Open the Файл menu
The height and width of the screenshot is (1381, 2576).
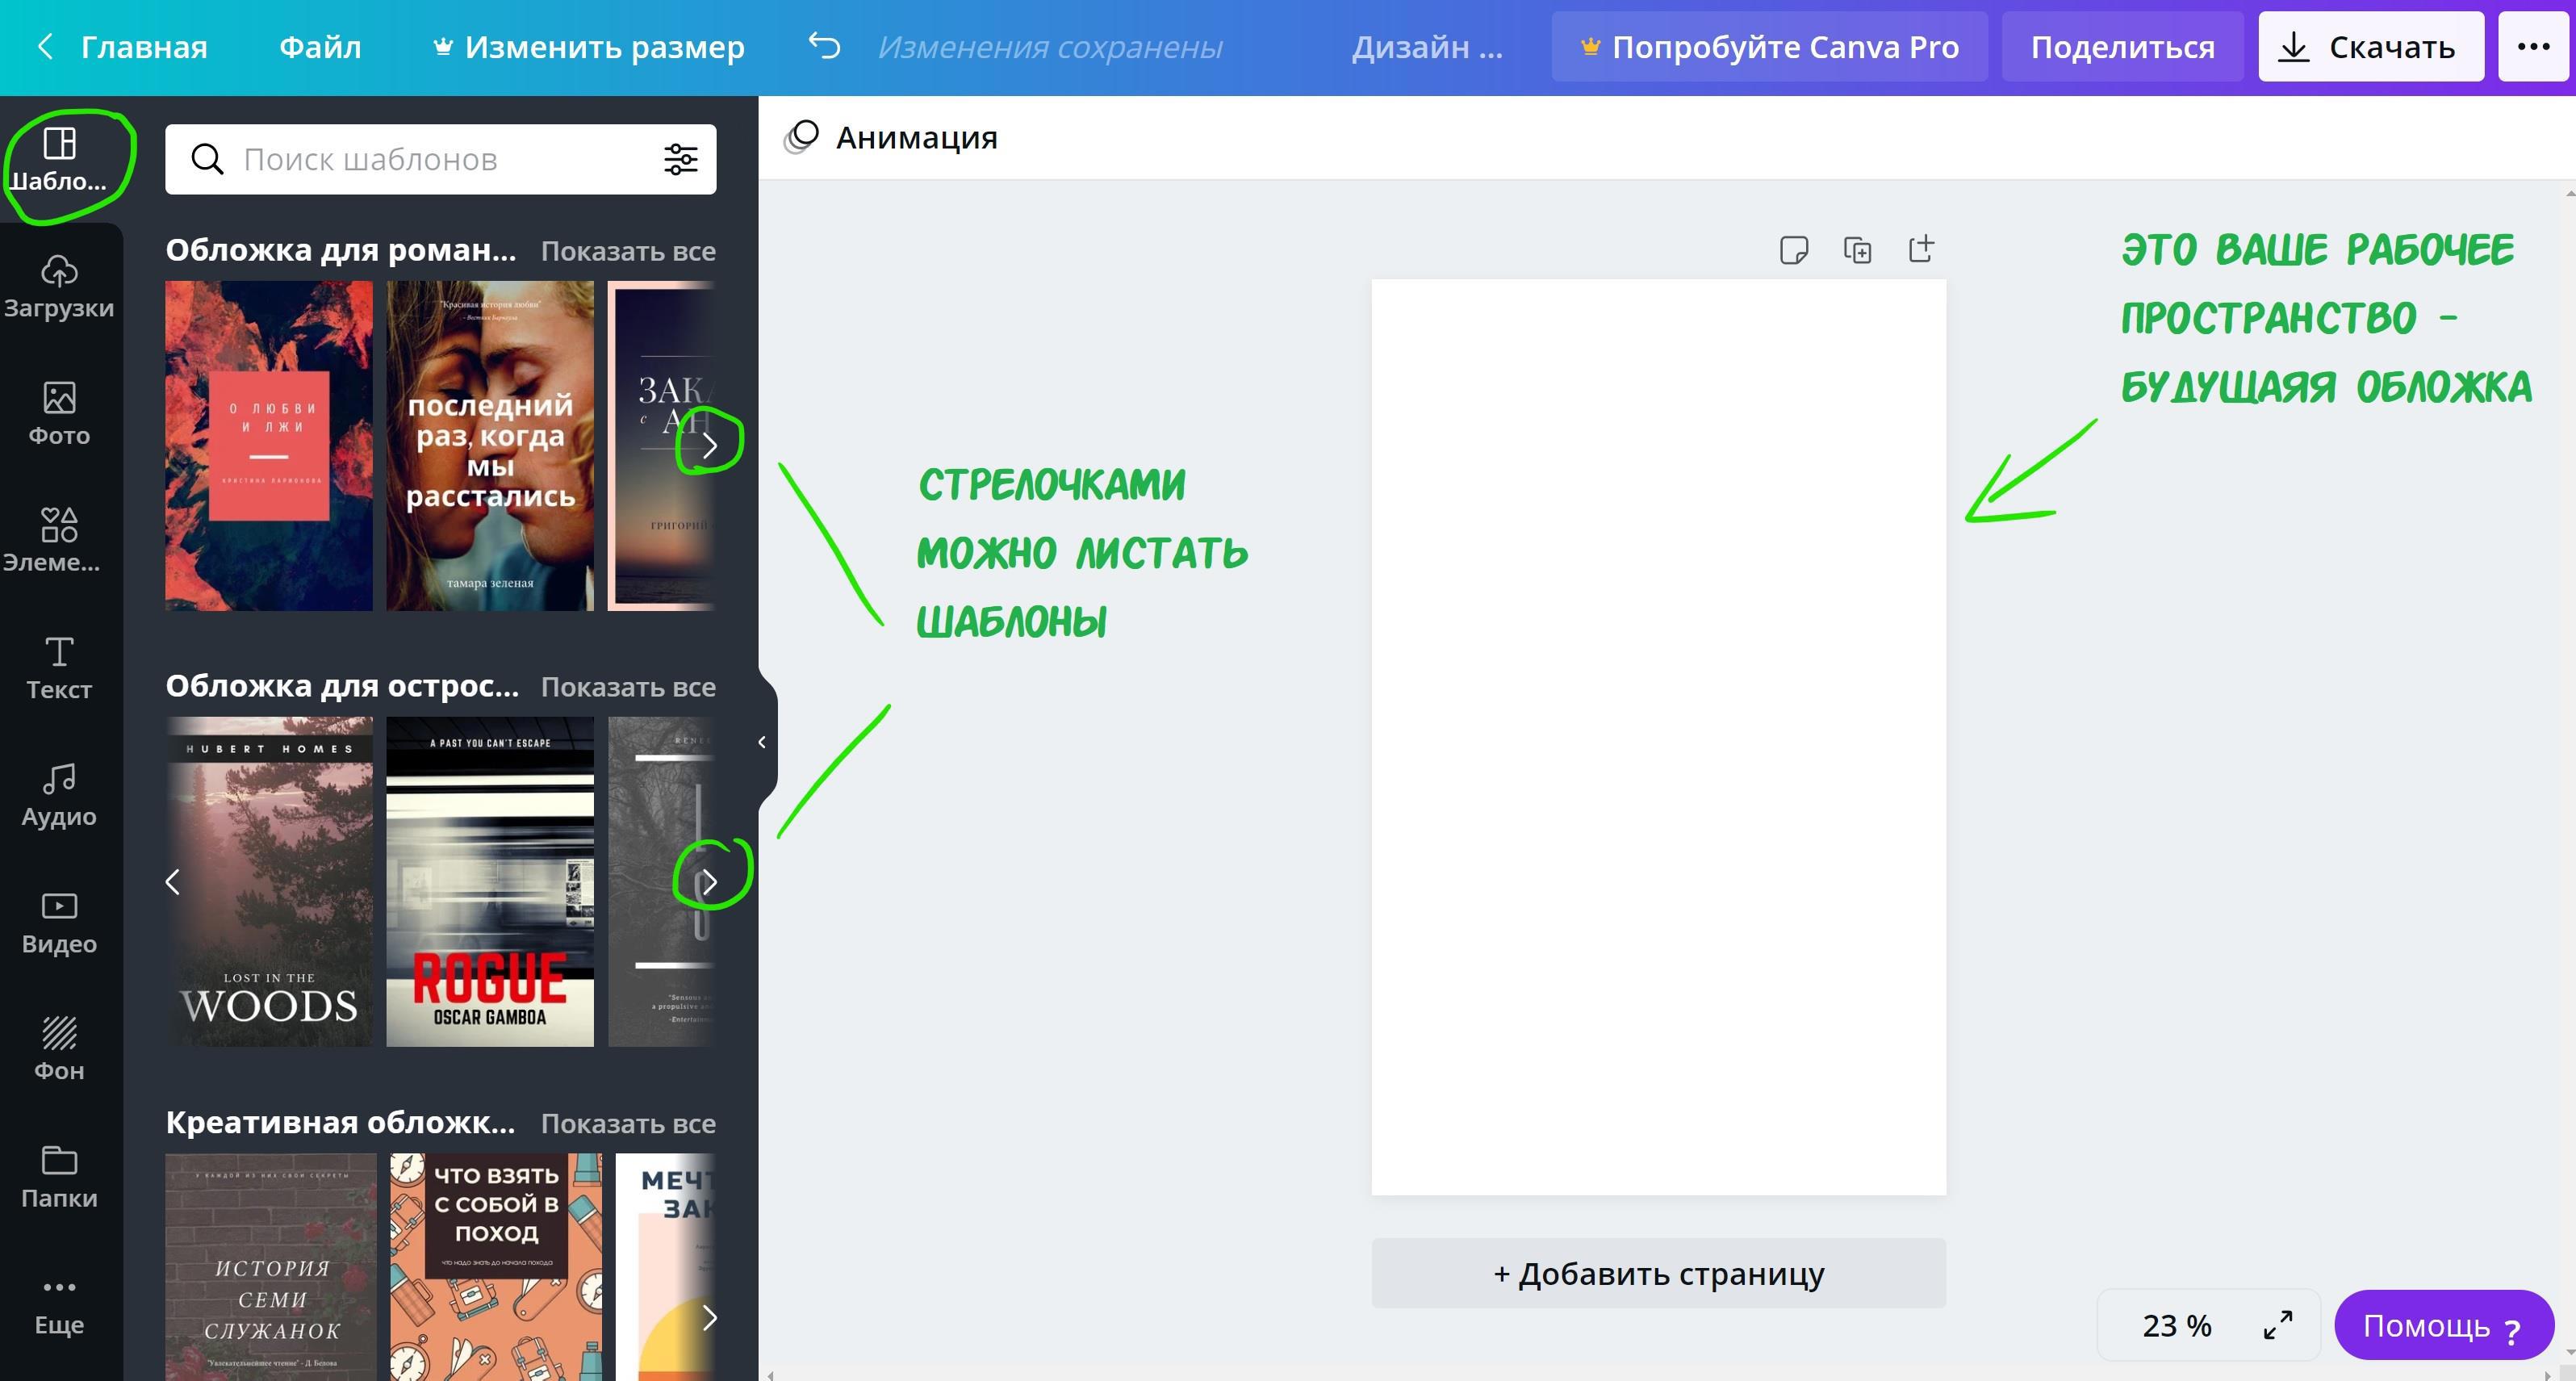tap(320, 47)
